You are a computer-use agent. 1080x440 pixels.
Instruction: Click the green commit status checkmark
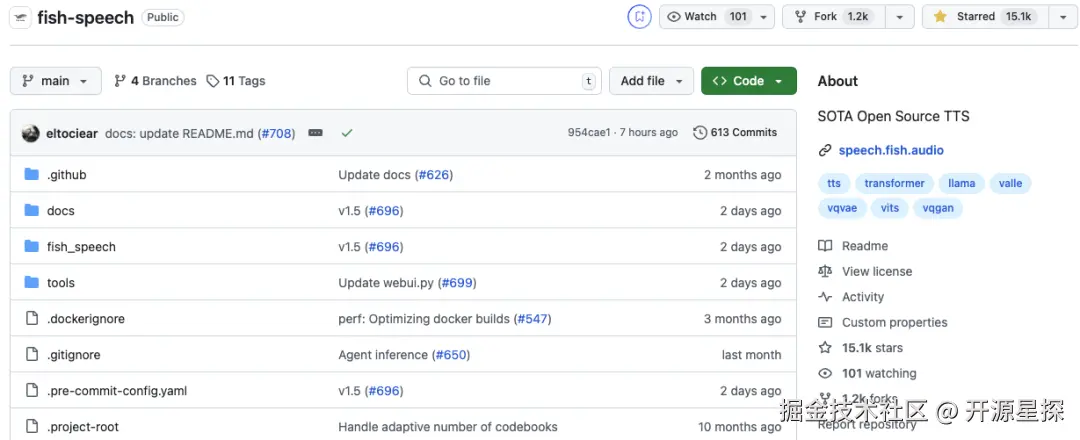point(347,133)
